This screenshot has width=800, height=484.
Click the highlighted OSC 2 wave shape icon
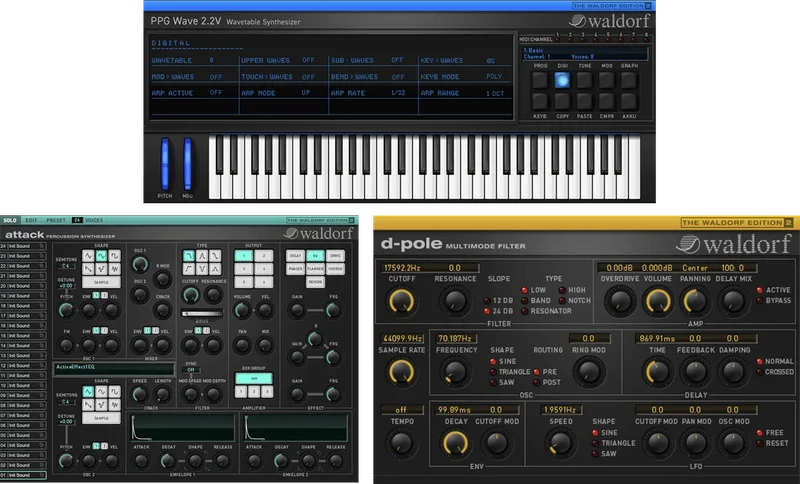(x=88, y=392)
